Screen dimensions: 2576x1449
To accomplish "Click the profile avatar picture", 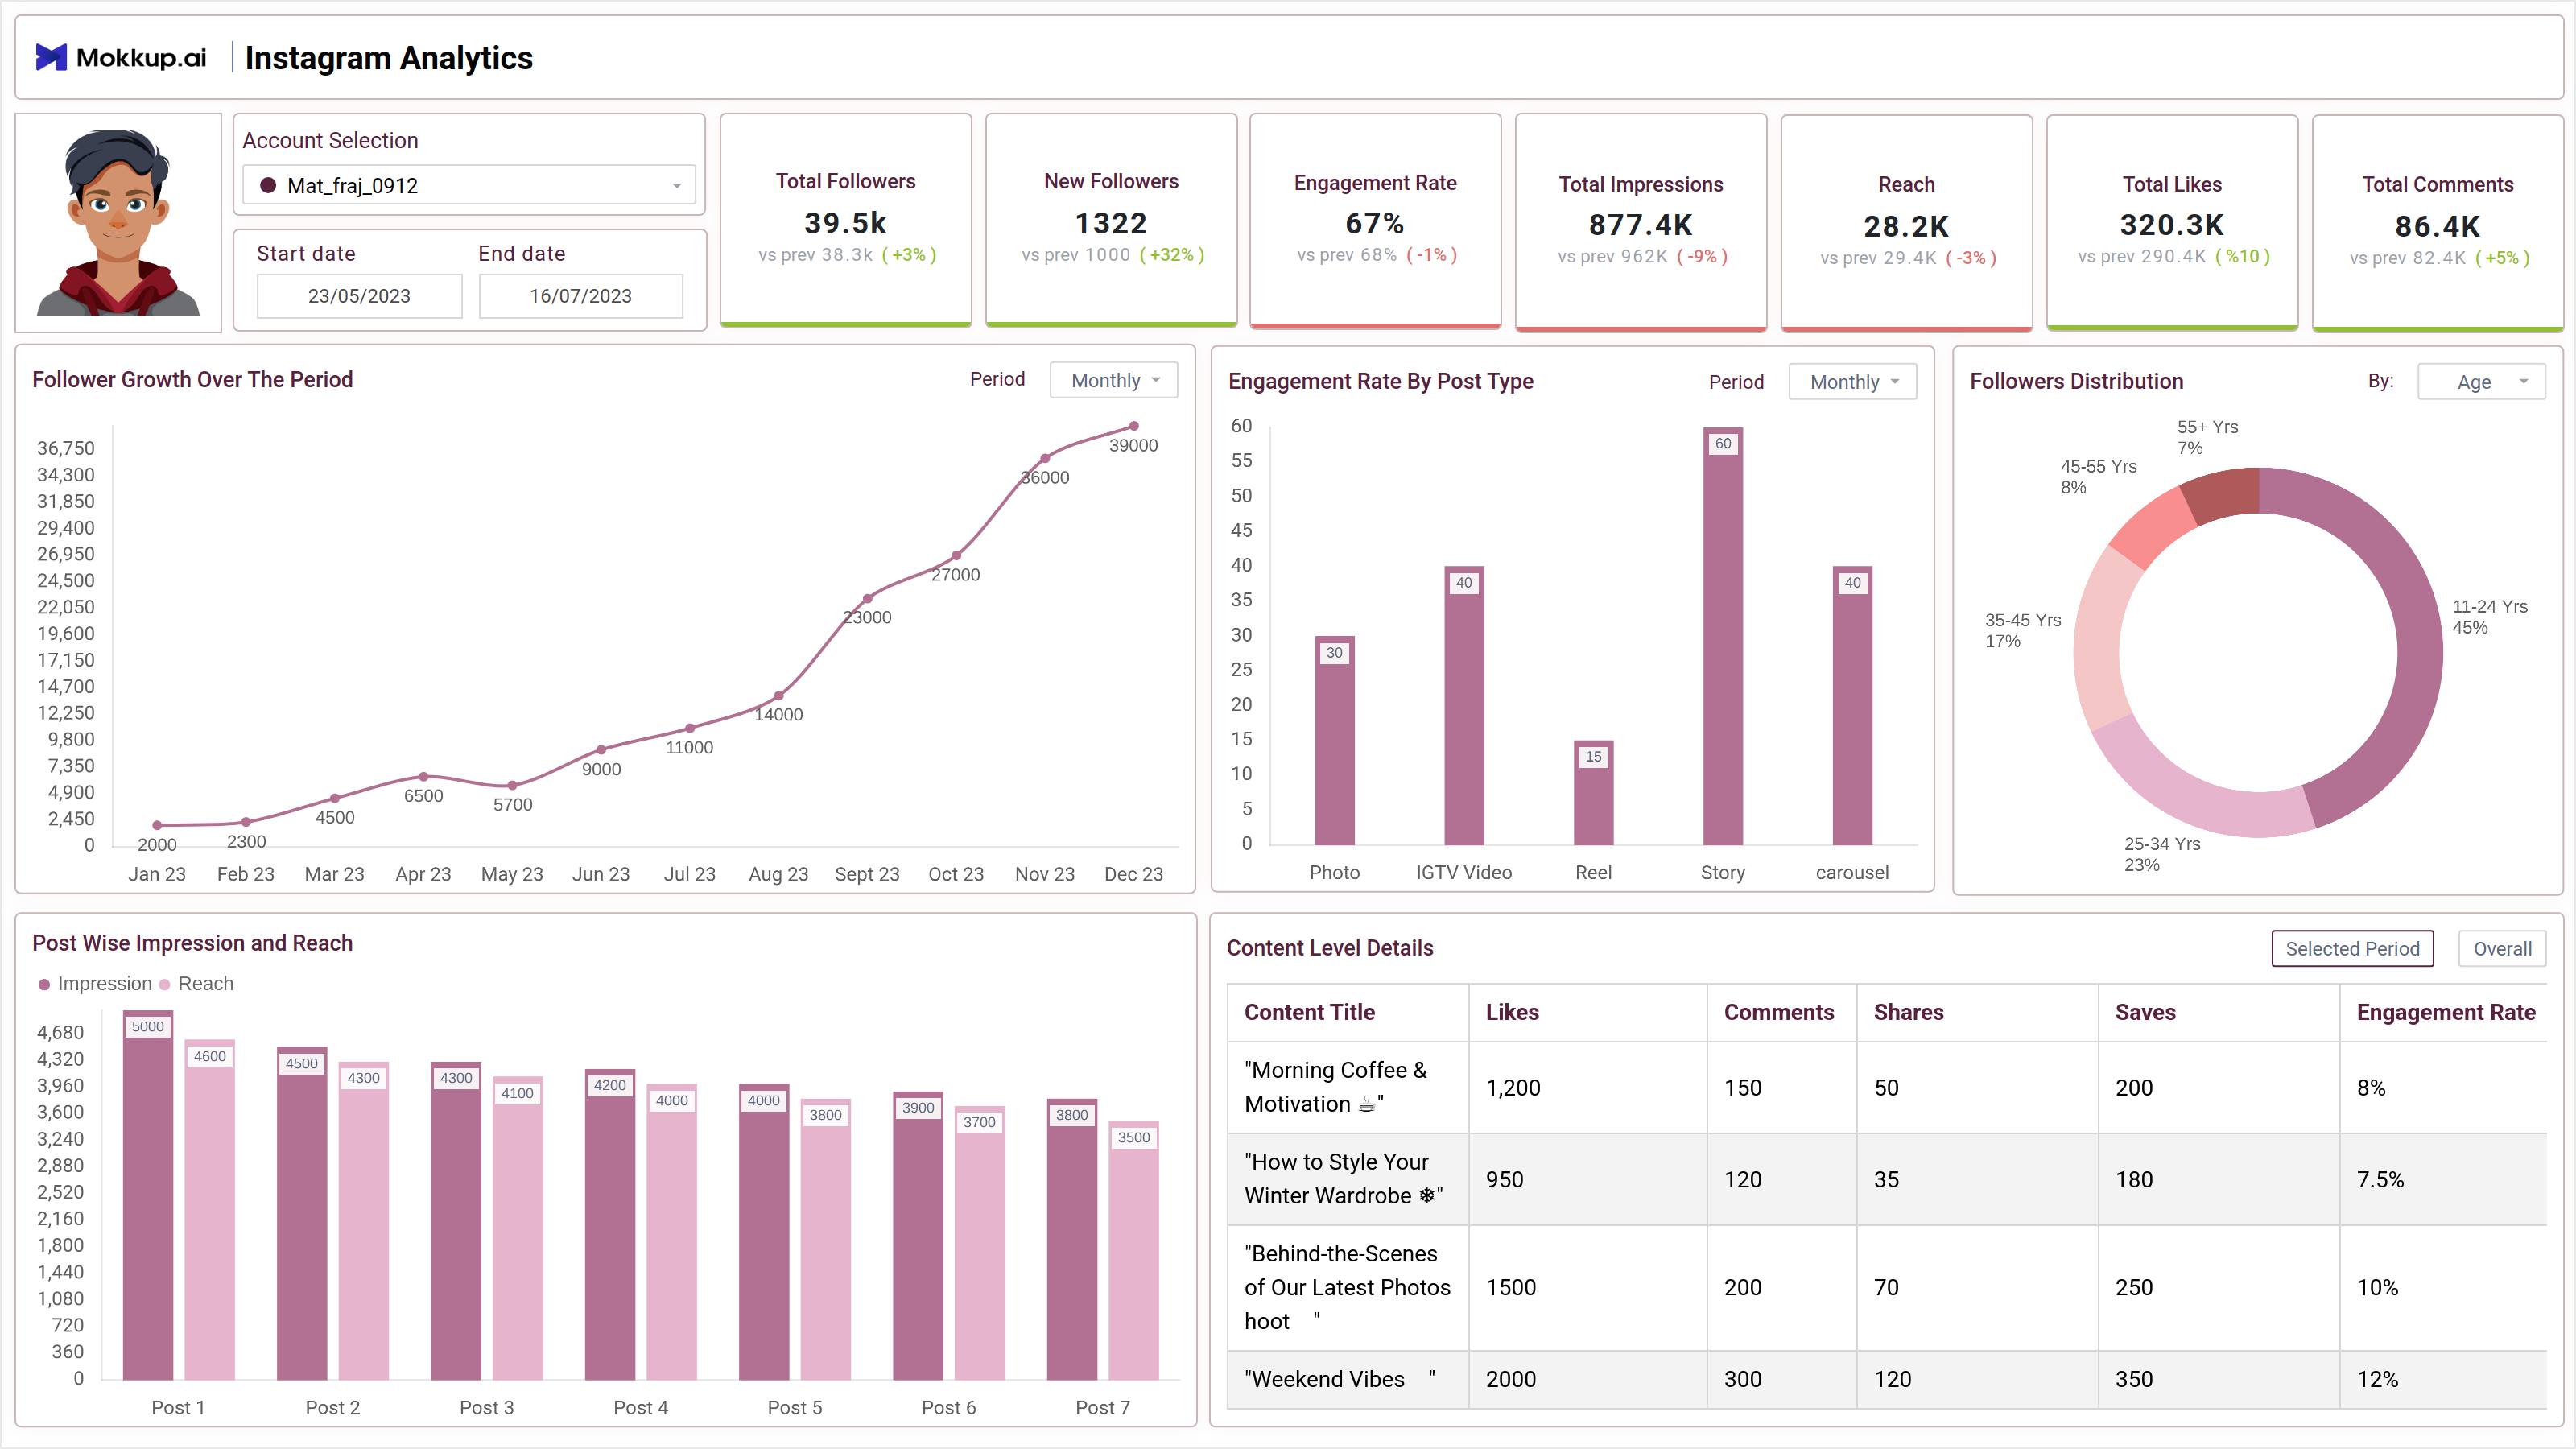I will 118,222.
